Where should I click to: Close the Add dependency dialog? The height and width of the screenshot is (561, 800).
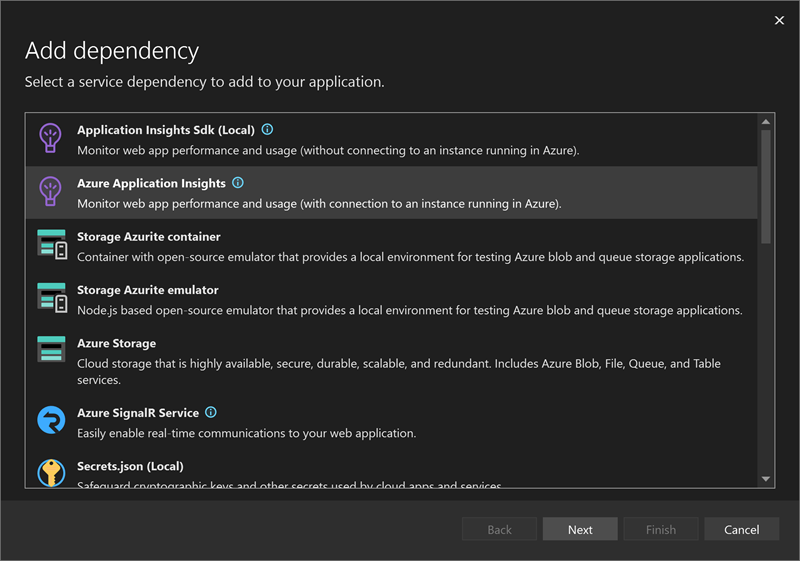(x=779, y=20)
